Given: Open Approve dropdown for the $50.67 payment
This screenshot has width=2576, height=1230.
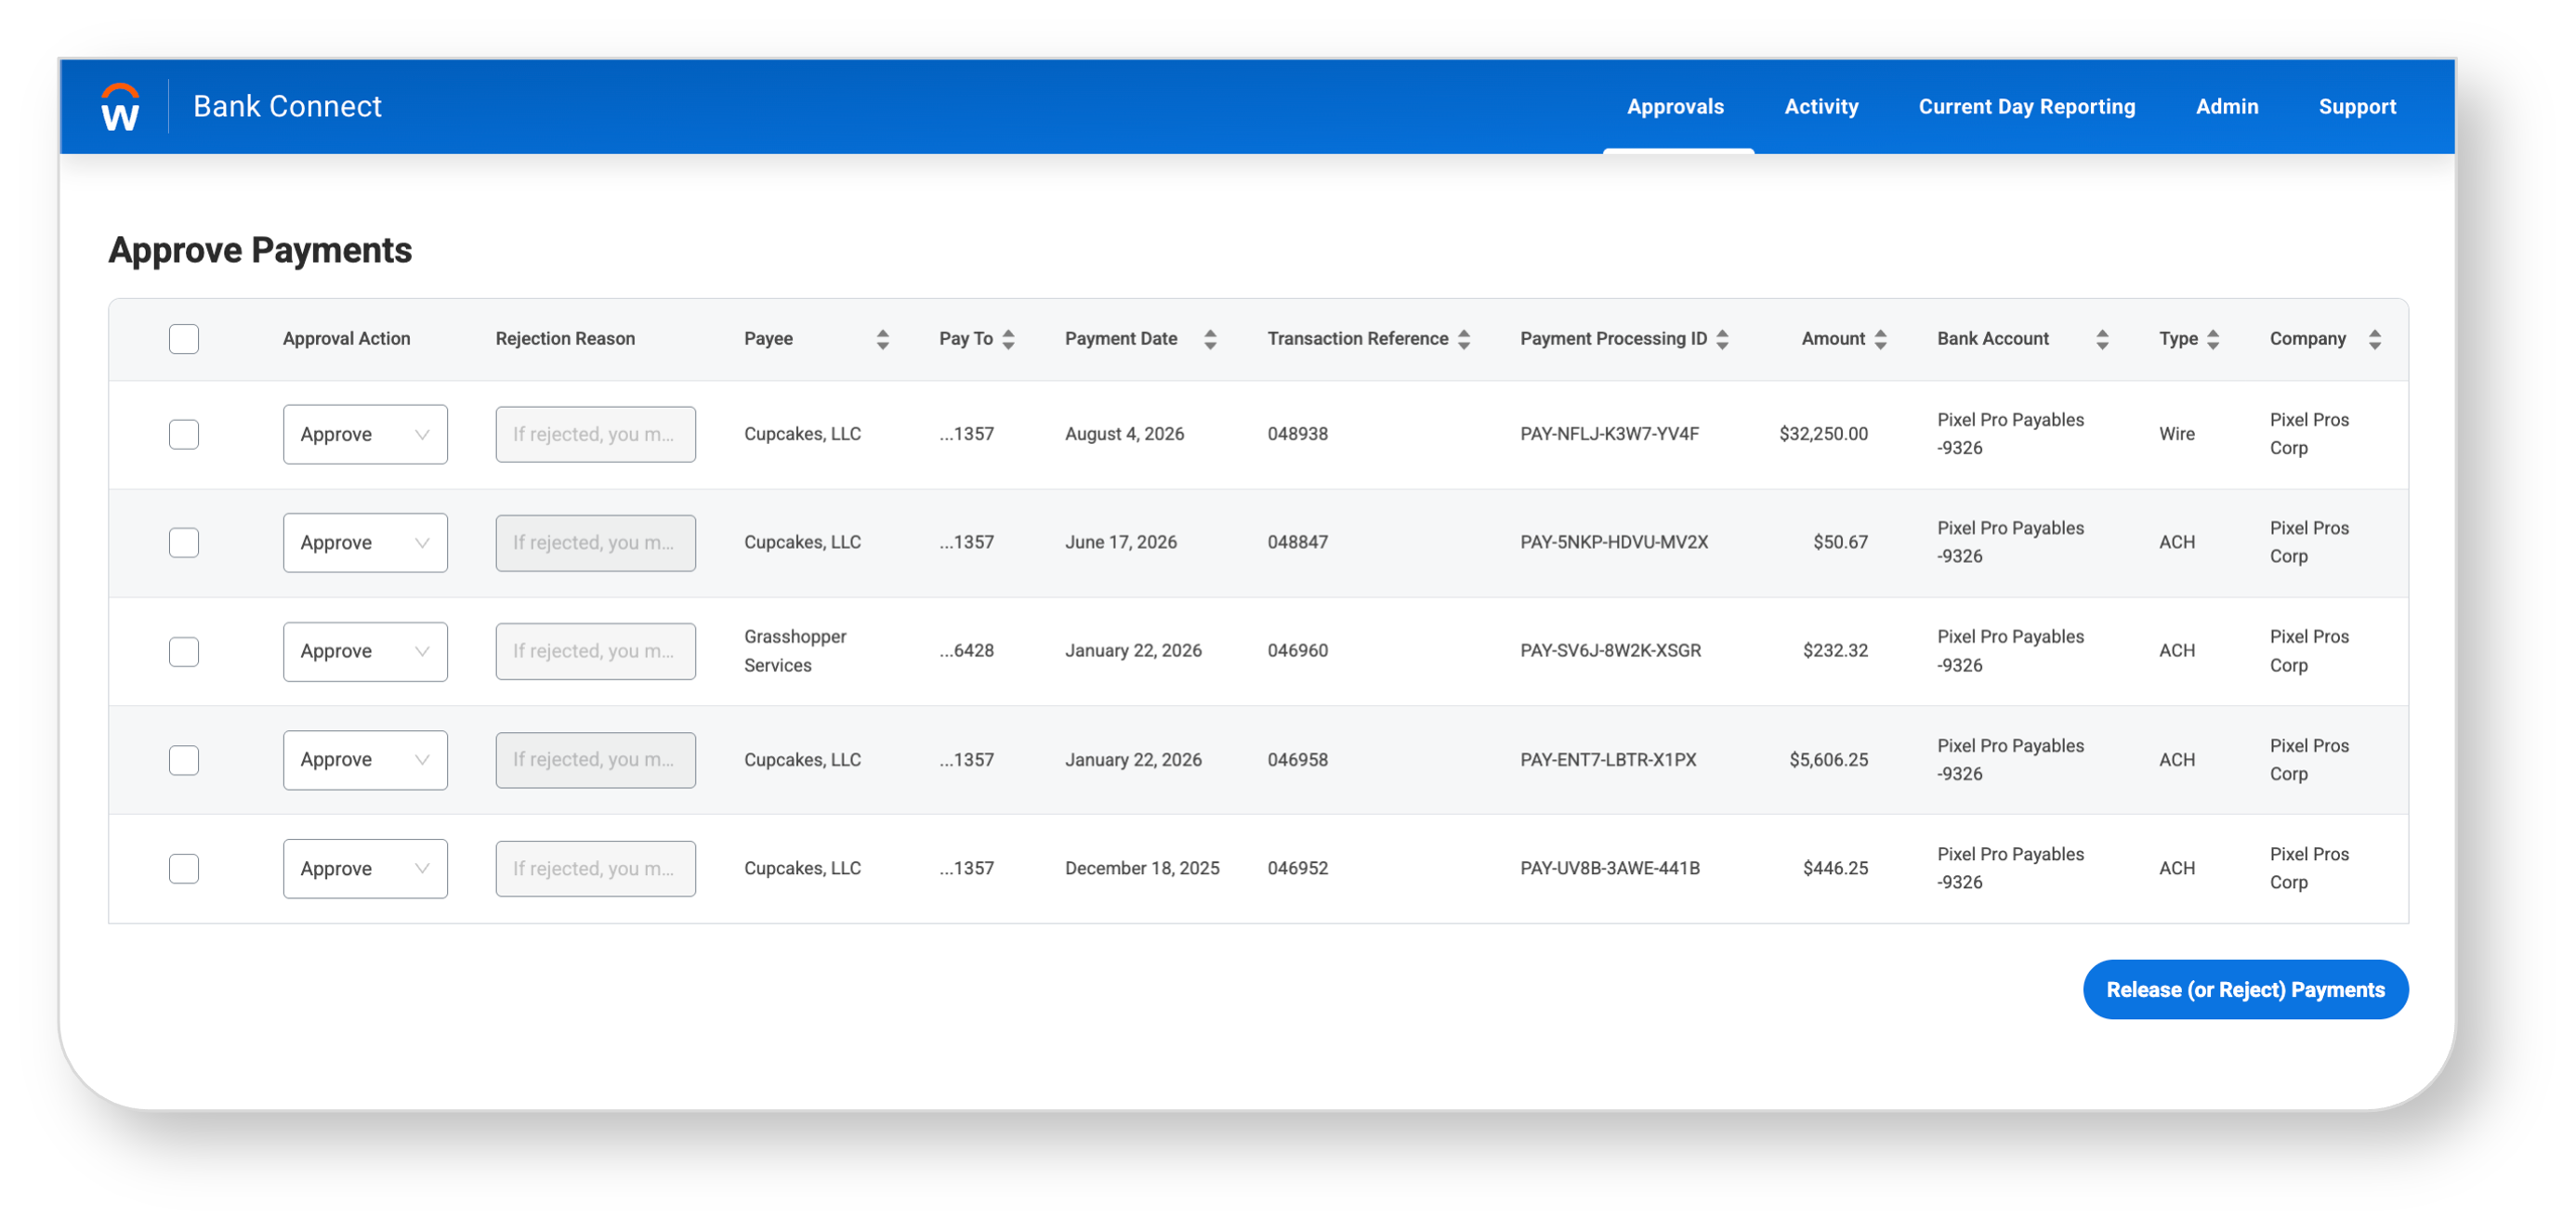Looking at the screenshot, I should pyautogui.click(x=365, y=542).
